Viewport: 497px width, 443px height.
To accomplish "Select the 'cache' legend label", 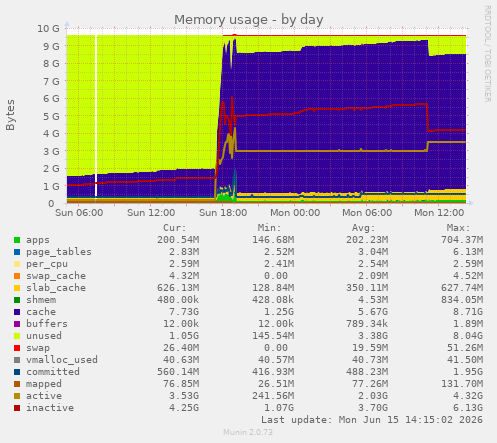I will pos(41,312).
